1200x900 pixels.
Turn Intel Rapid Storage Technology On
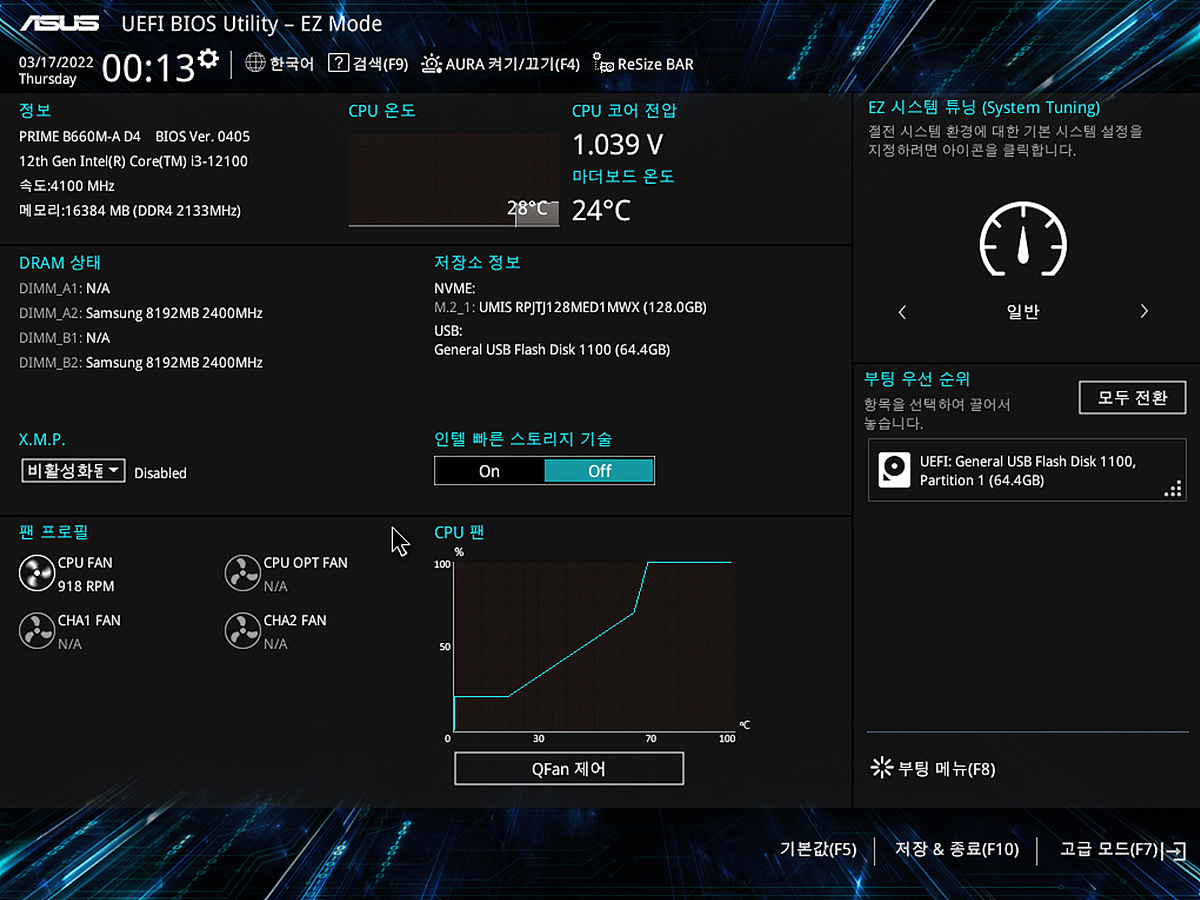(489, 471)
